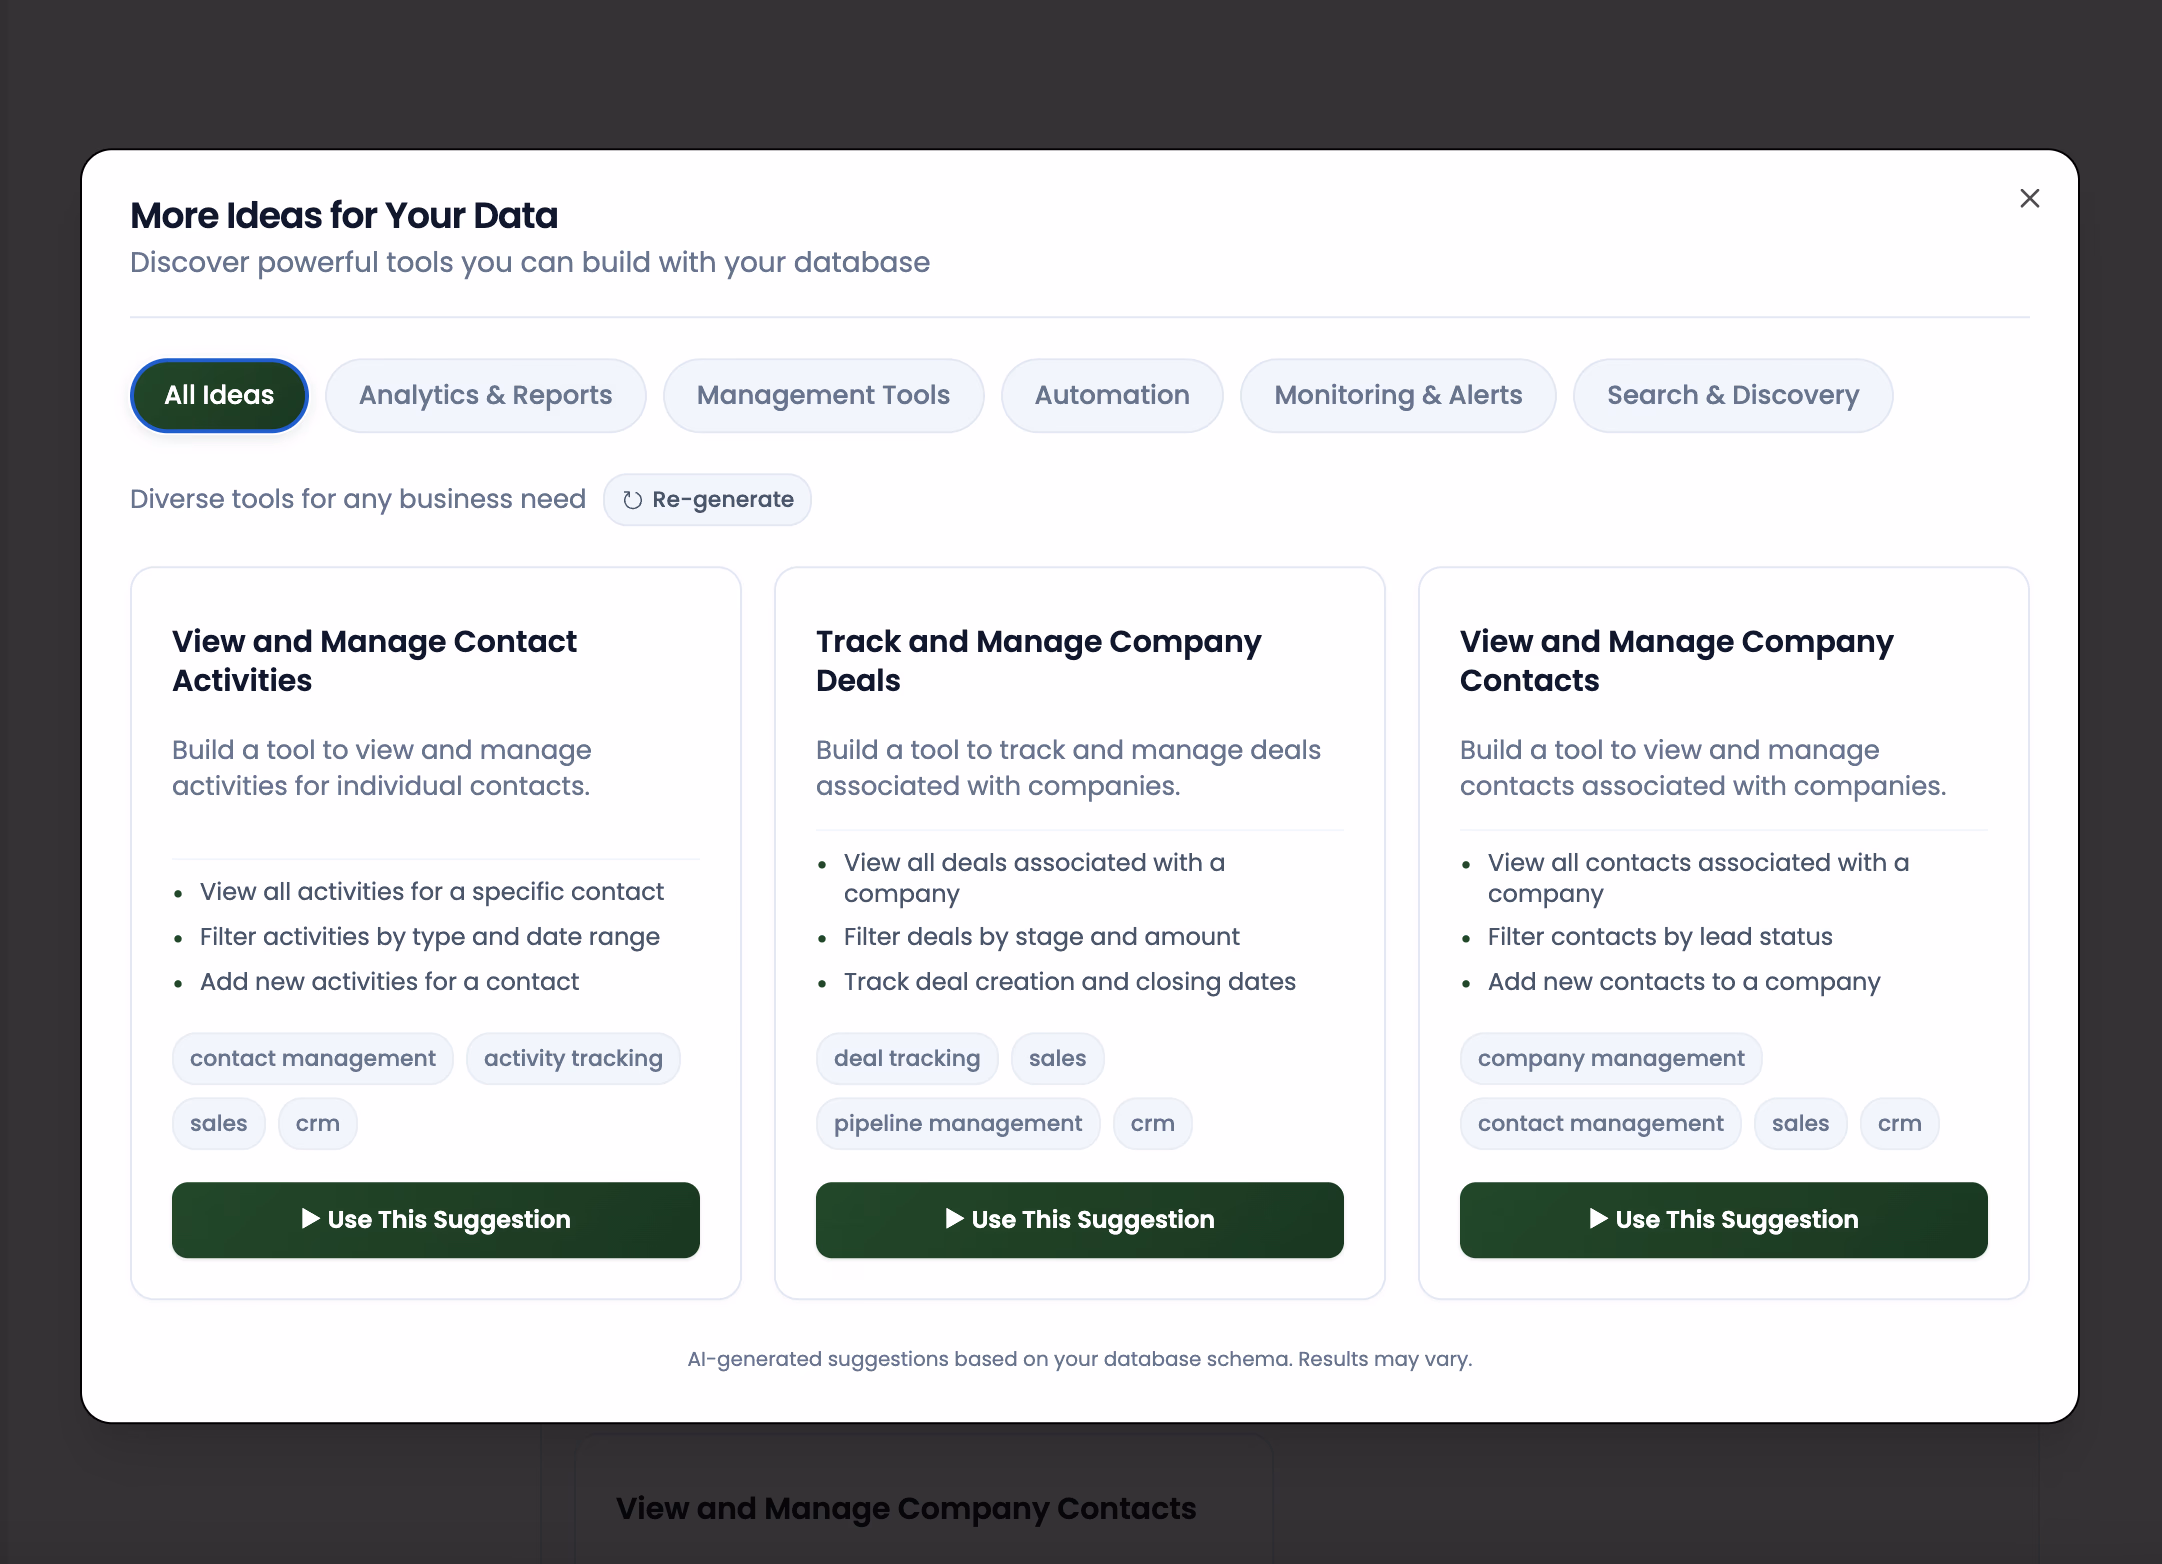The image size is (2162, 1564).
Task: Use This Suggestion for Company Deals
Action: click(1079, 1219)
